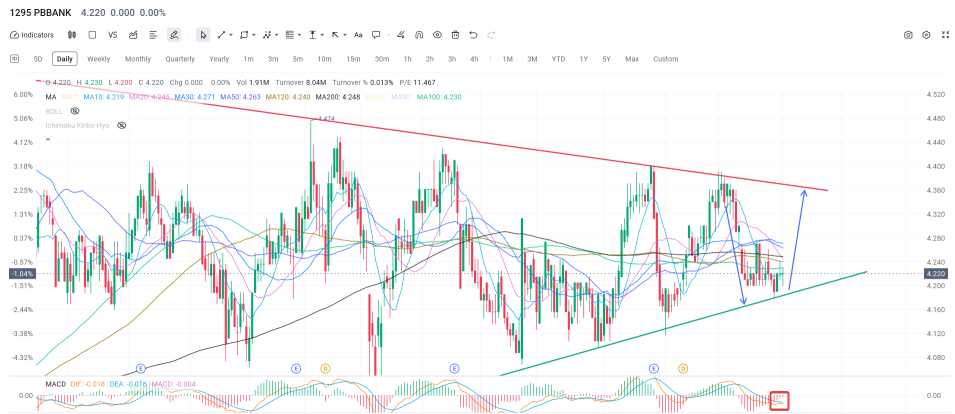Image resolution: width=955 pixels, height=414 pixels.
Task: Click the trash delete drawings icon
Action: pyautogui.click(x=455, y=34)
